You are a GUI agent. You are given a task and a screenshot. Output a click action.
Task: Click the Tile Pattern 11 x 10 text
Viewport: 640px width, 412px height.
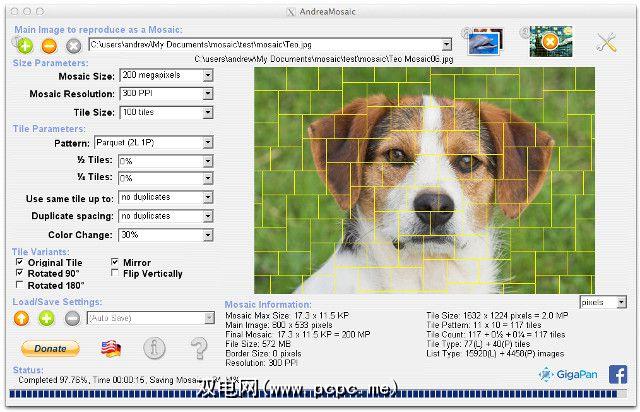click(x=484, y=325)
